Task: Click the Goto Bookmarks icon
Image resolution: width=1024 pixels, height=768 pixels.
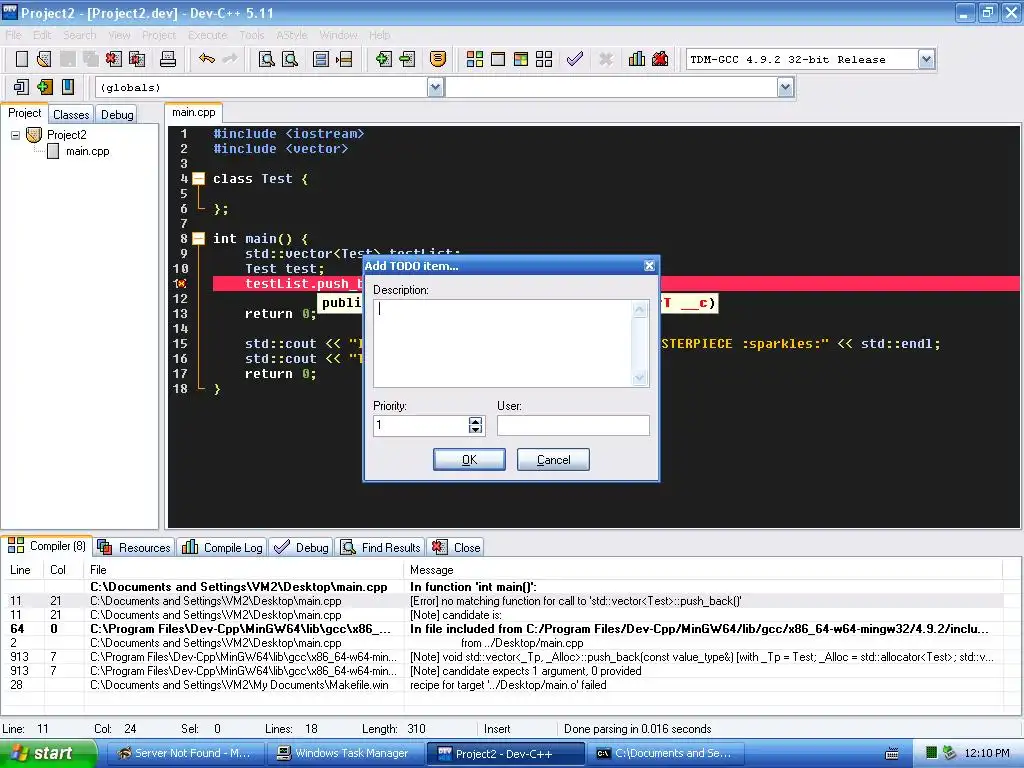Action: 67,87
